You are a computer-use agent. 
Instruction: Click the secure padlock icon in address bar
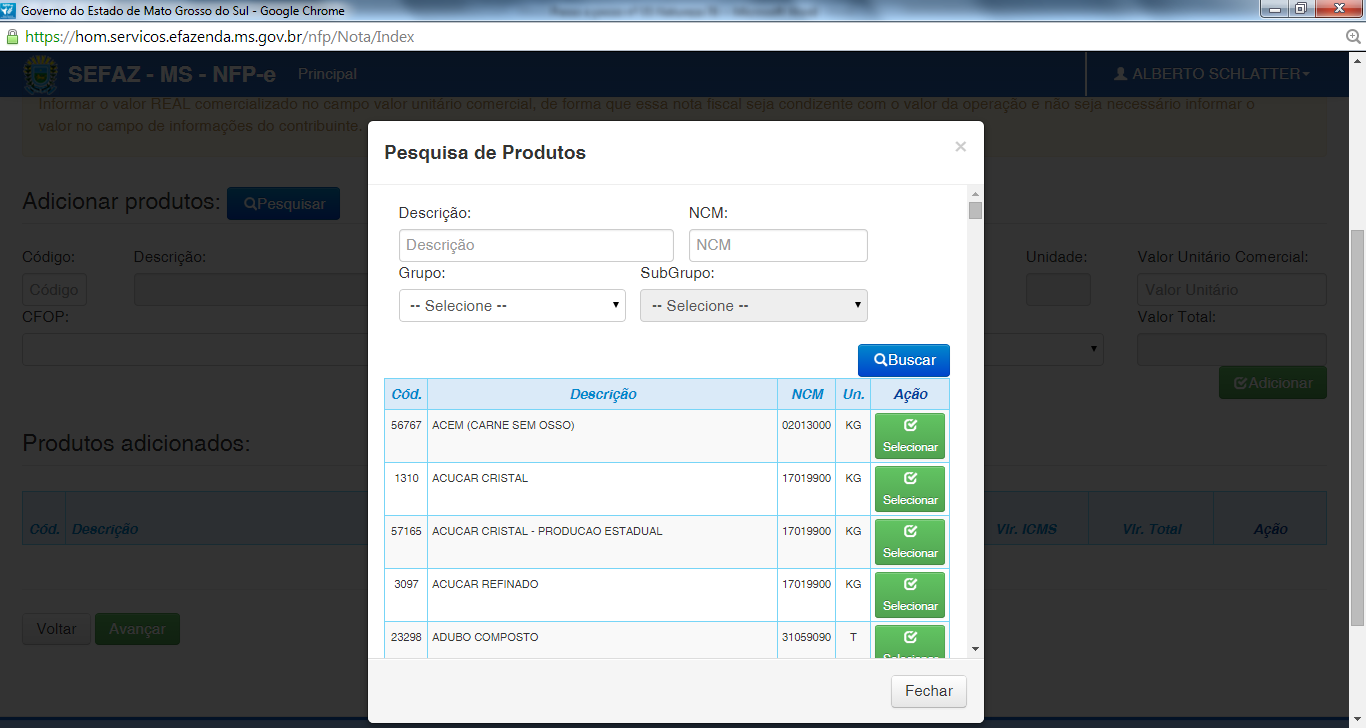(x=12, y=37)
